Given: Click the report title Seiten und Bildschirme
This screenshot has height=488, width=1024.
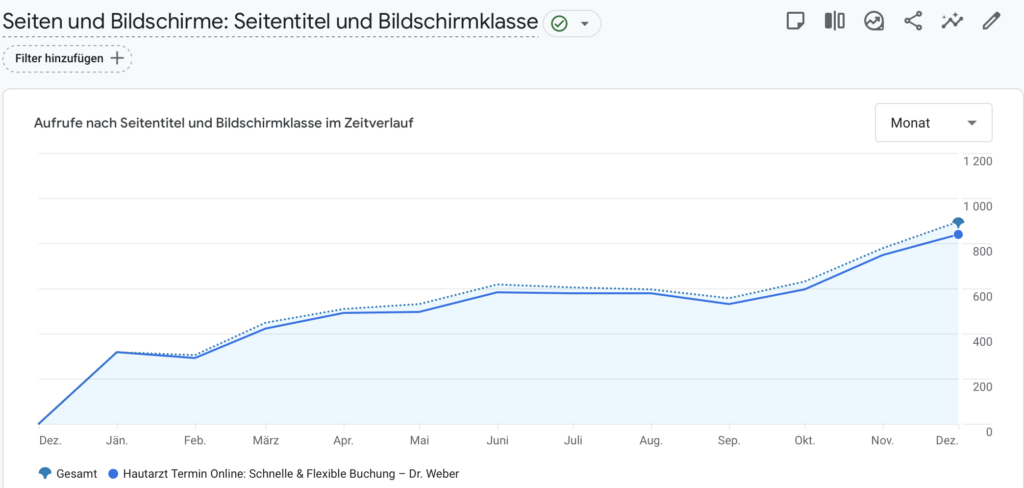Looking at the screenshot, I should tap(271, 21).
